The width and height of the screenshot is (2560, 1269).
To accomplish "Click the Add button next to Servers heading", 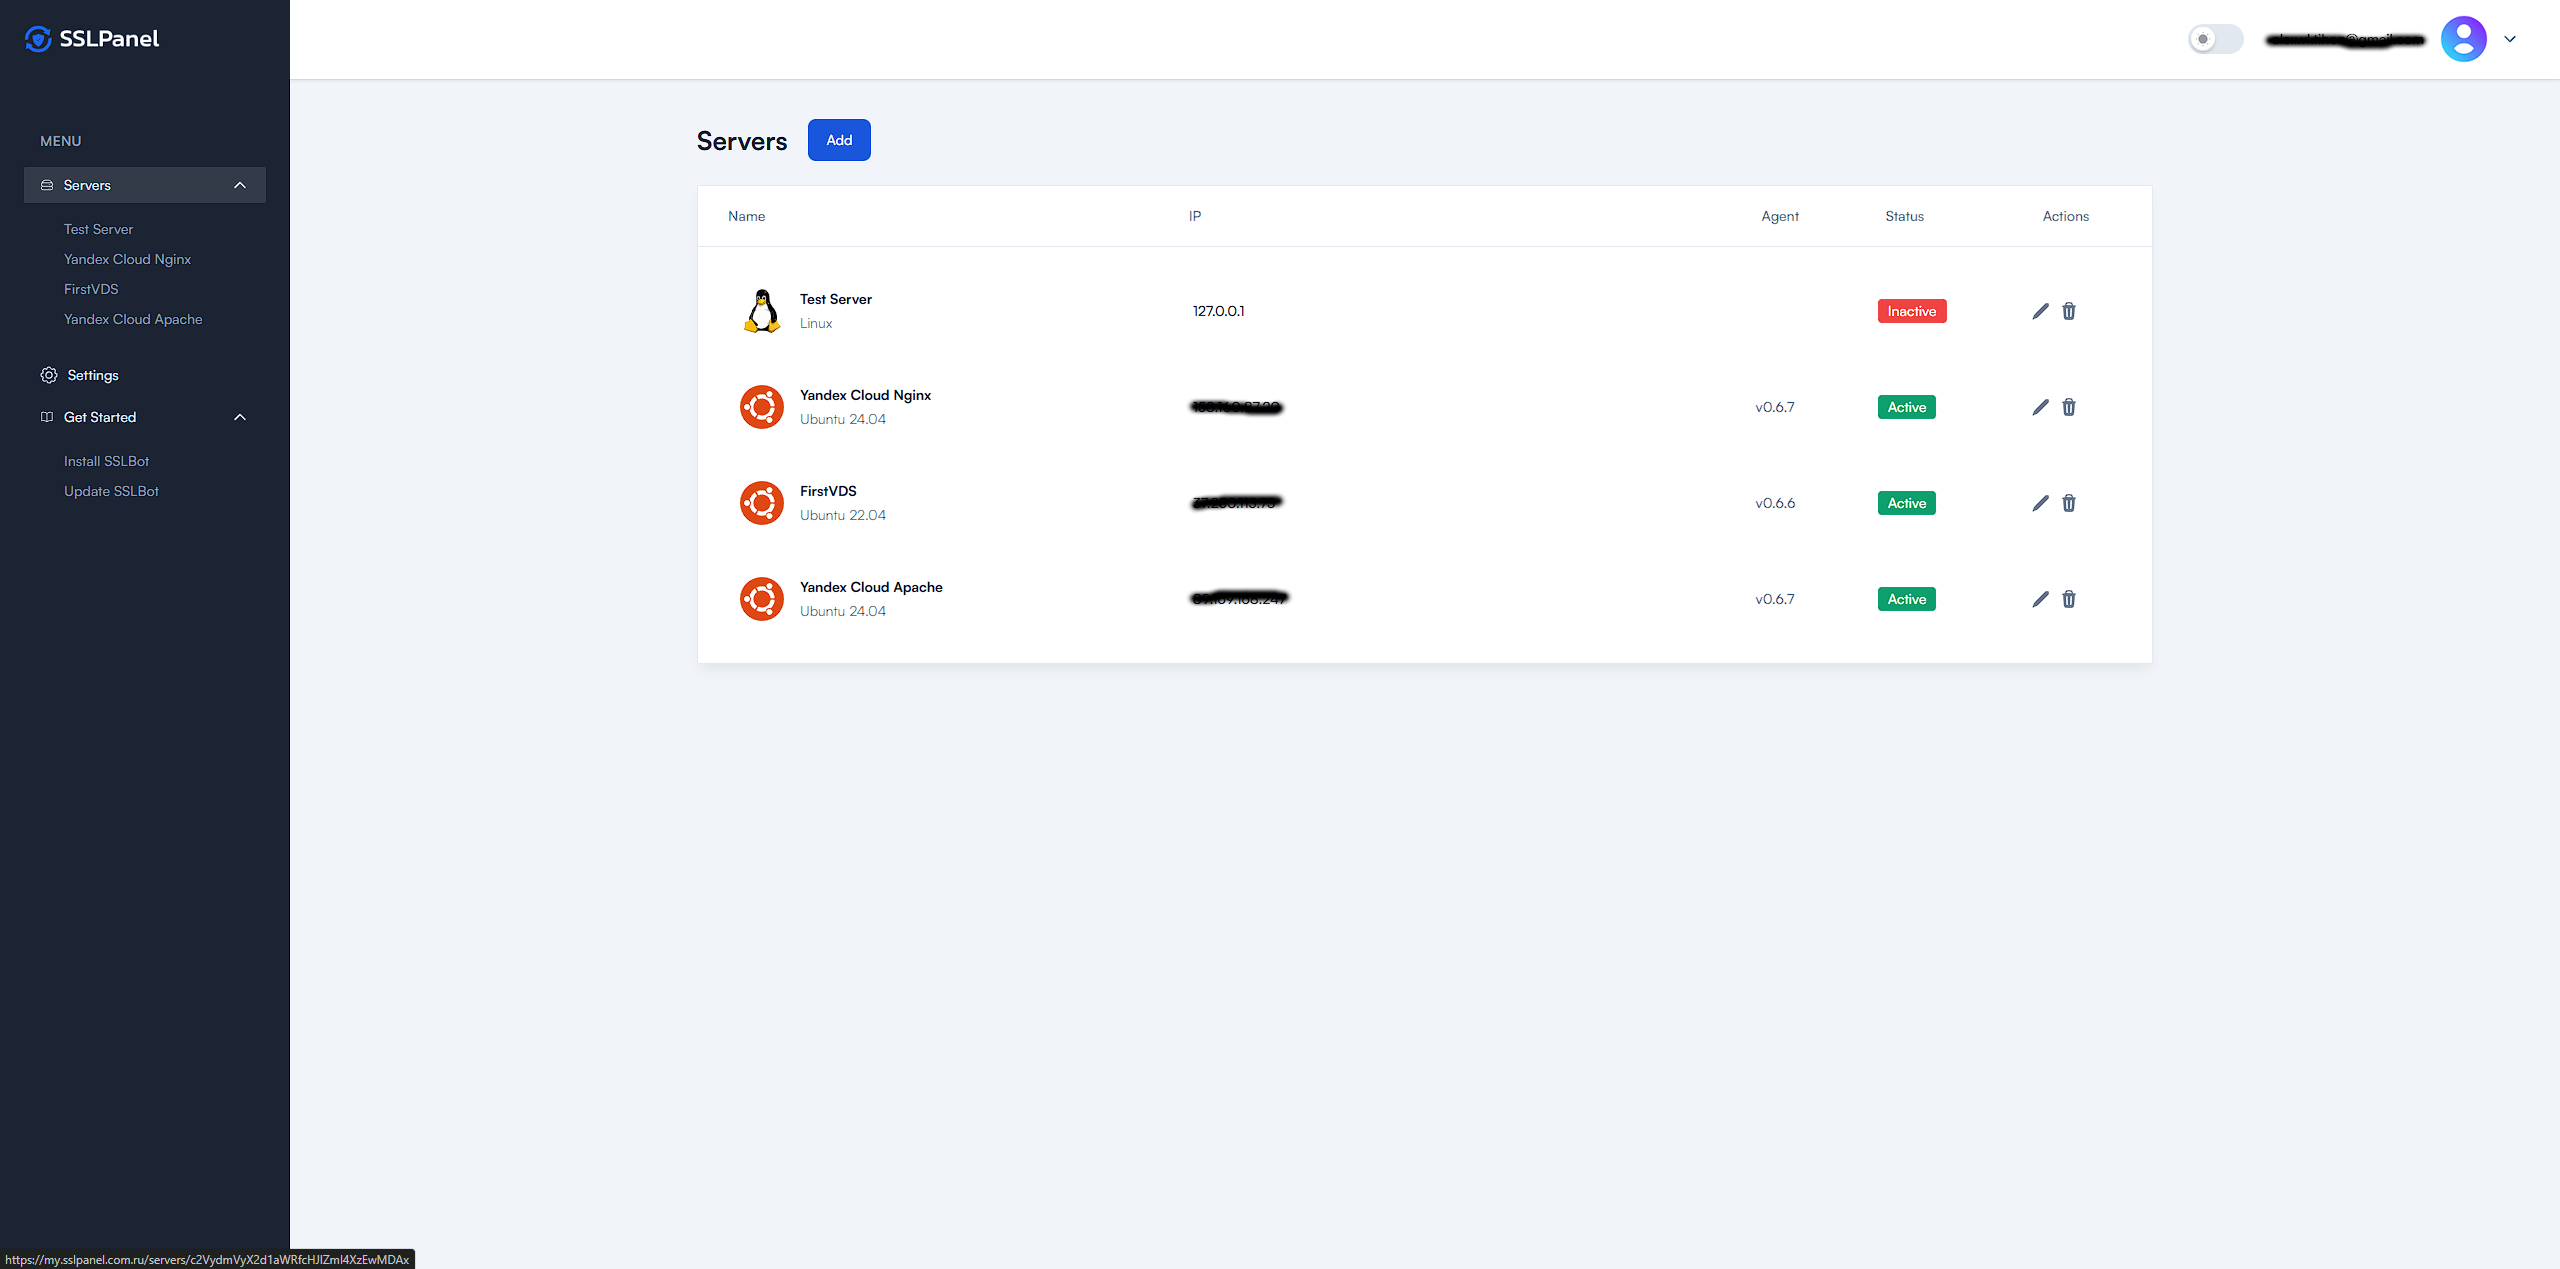I will (x=838, y=140).
